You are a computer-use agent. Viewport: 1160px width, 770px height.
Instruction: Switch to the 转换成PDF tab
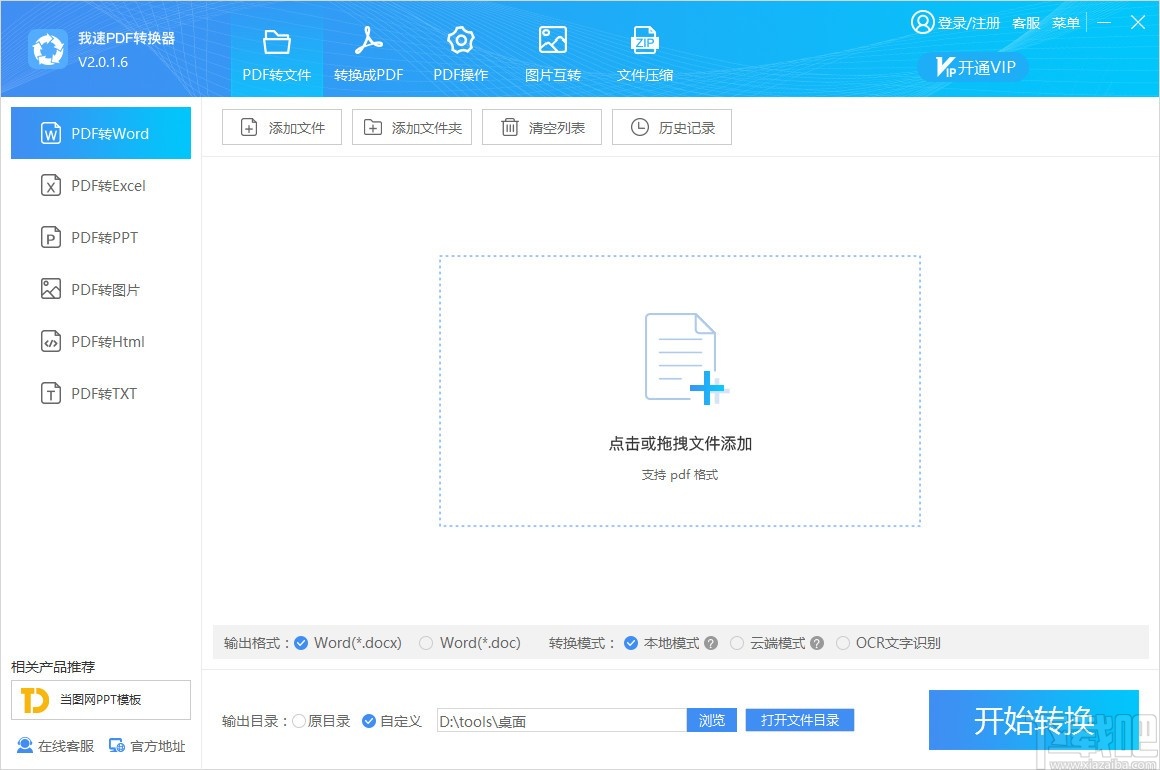coord(368,52)
